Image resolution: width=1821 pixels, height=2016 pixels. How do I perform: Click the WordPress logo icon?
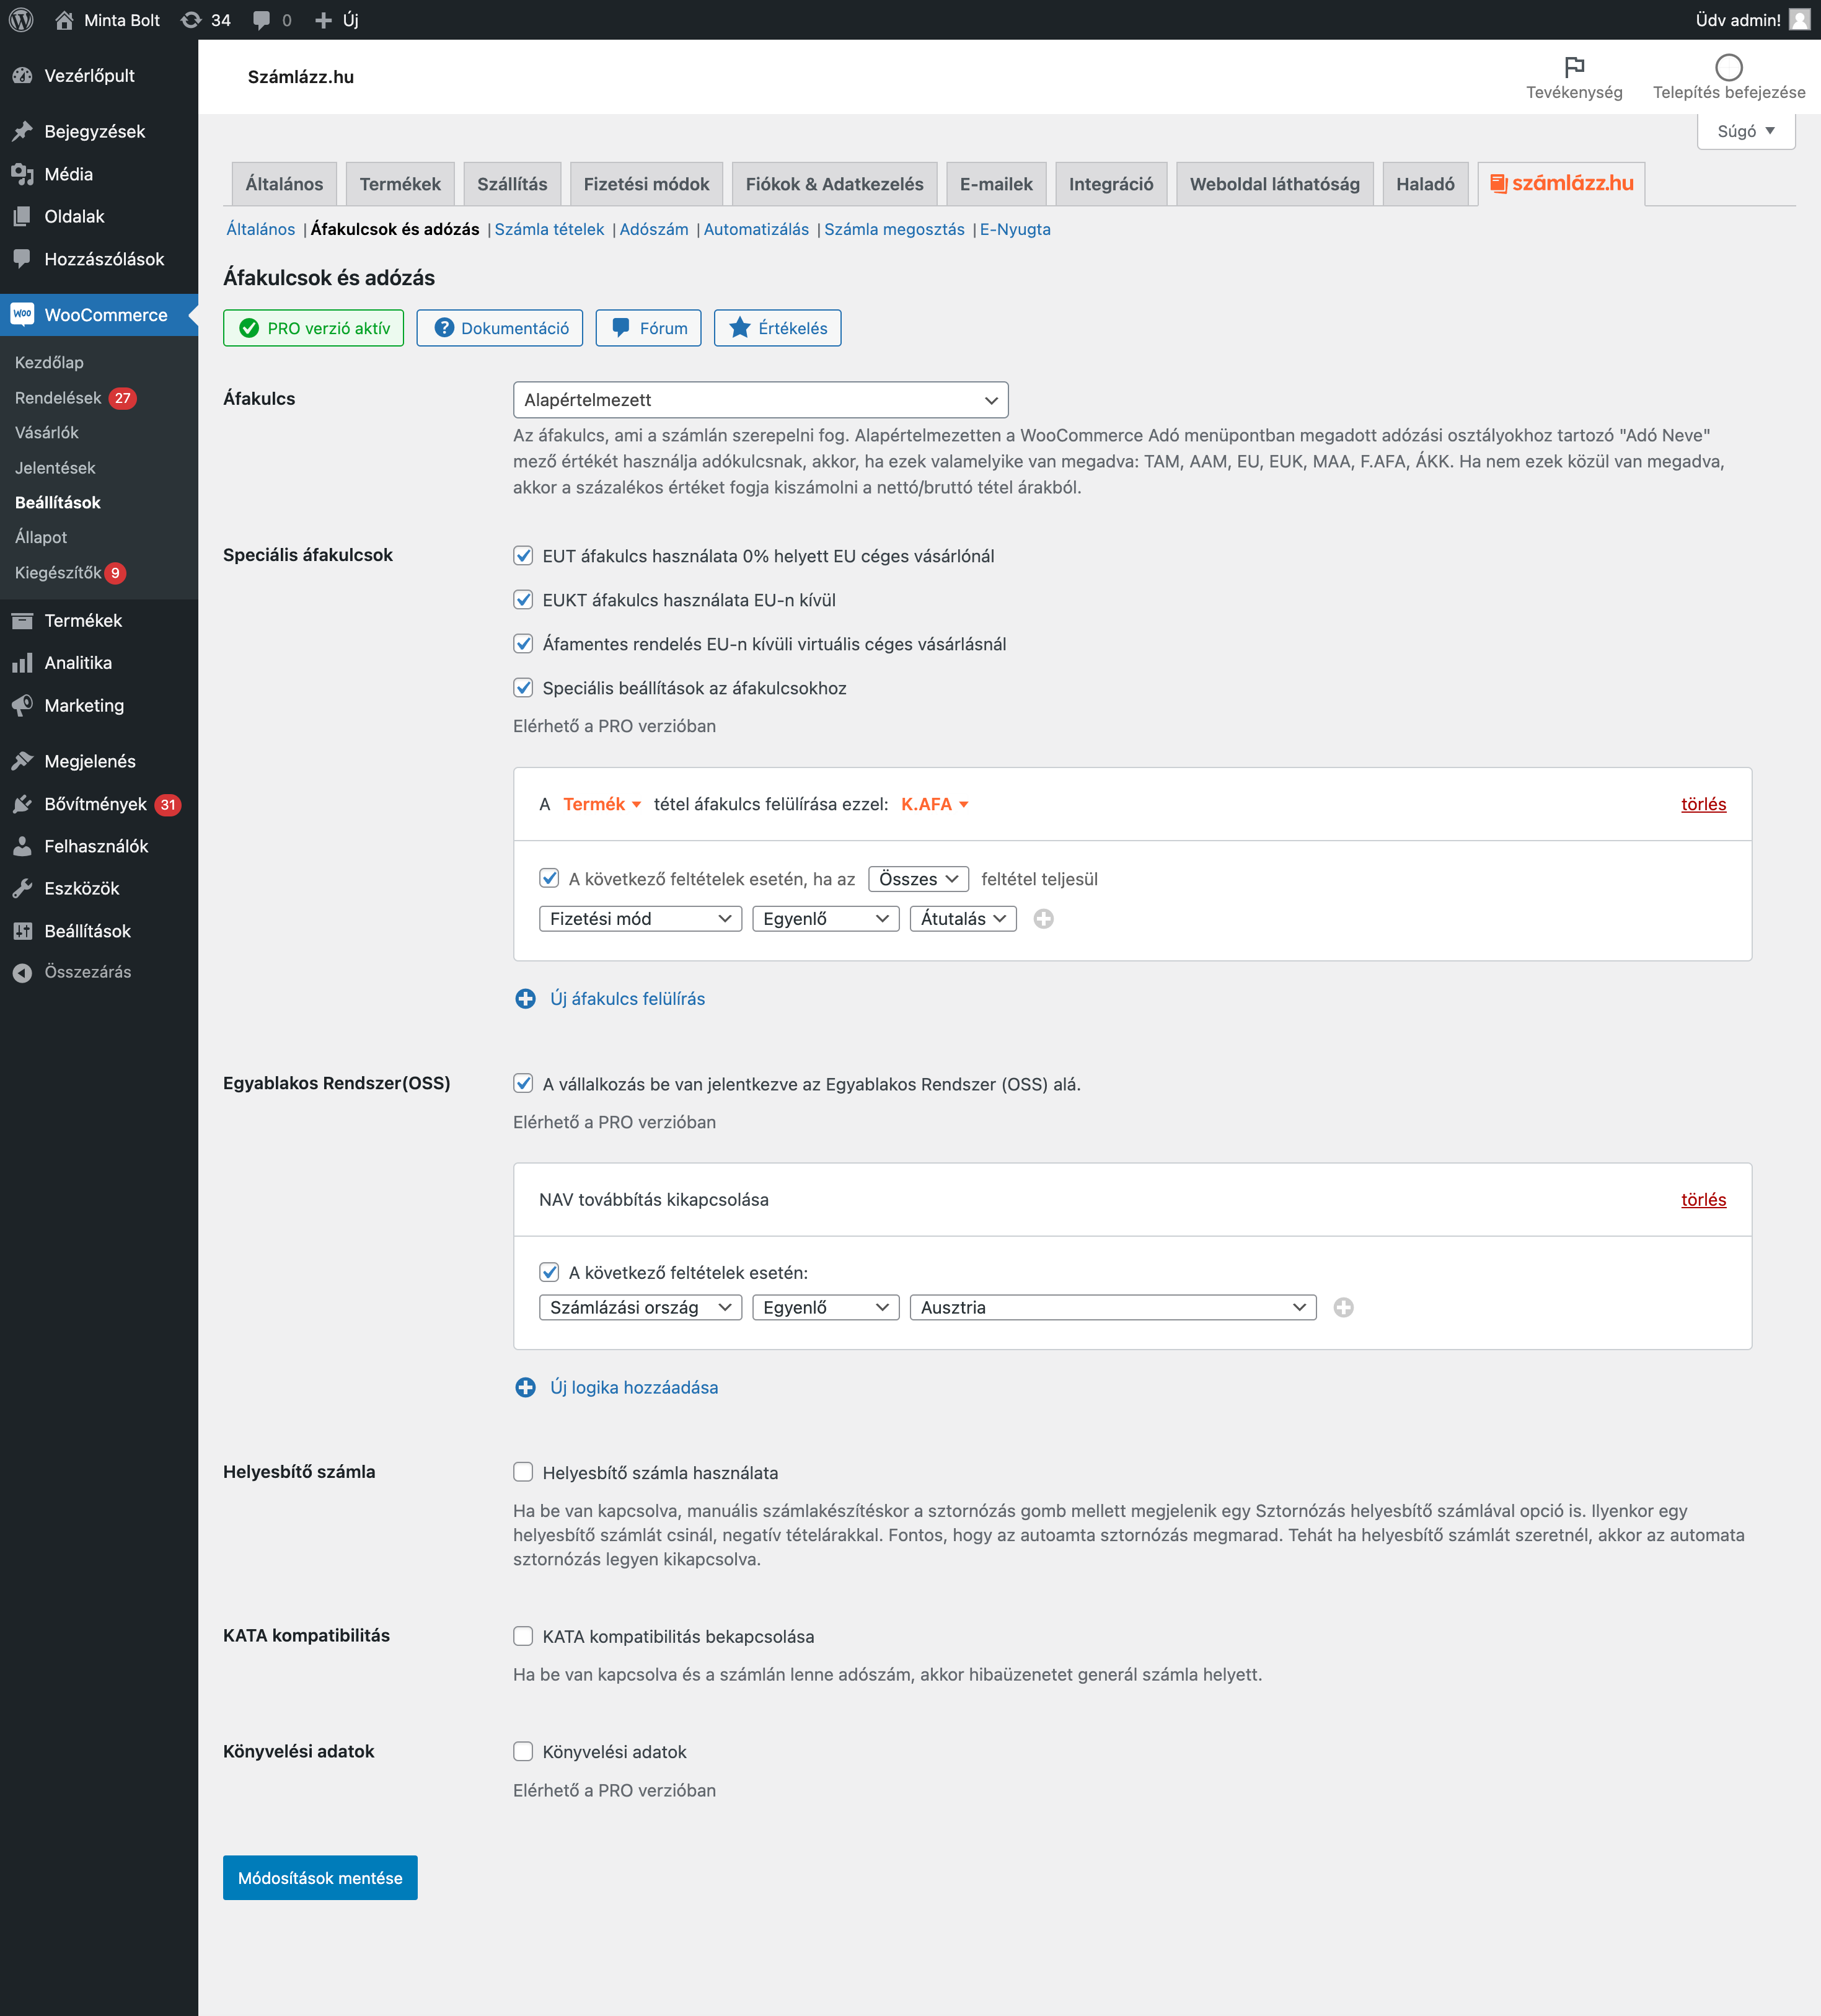click(21, 20)
